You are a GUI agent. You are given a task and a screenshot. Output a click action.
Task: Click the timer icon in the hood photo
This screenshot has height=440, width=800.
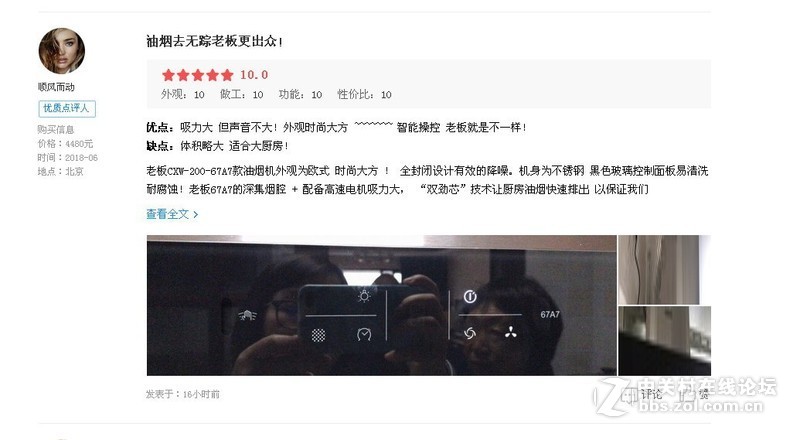(364, 334)
